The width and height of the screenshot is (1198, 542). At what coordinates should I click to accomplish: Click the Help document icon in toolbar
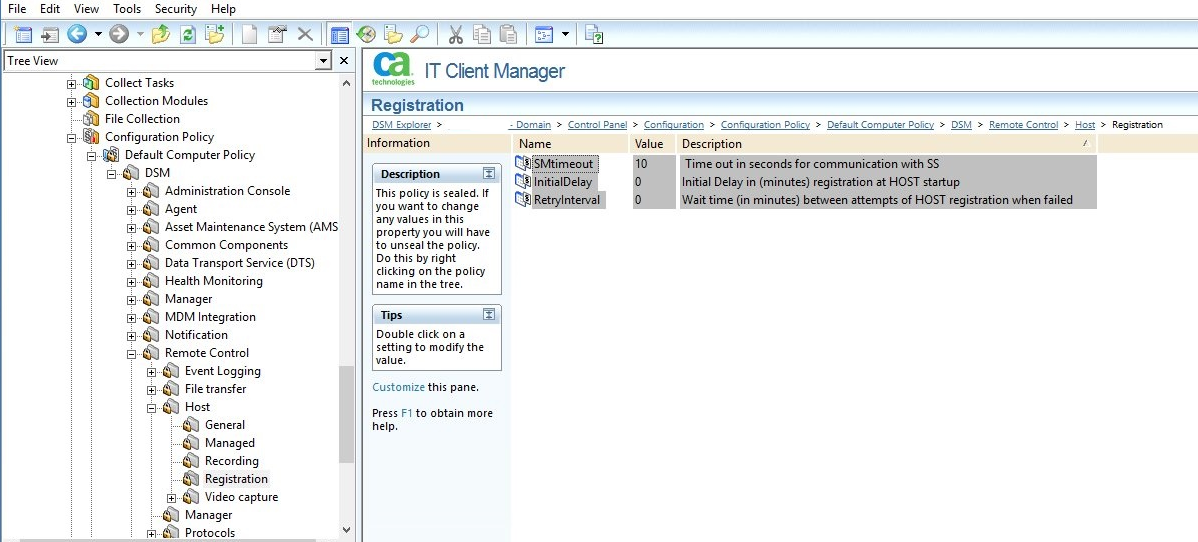[x=594, y=35]
